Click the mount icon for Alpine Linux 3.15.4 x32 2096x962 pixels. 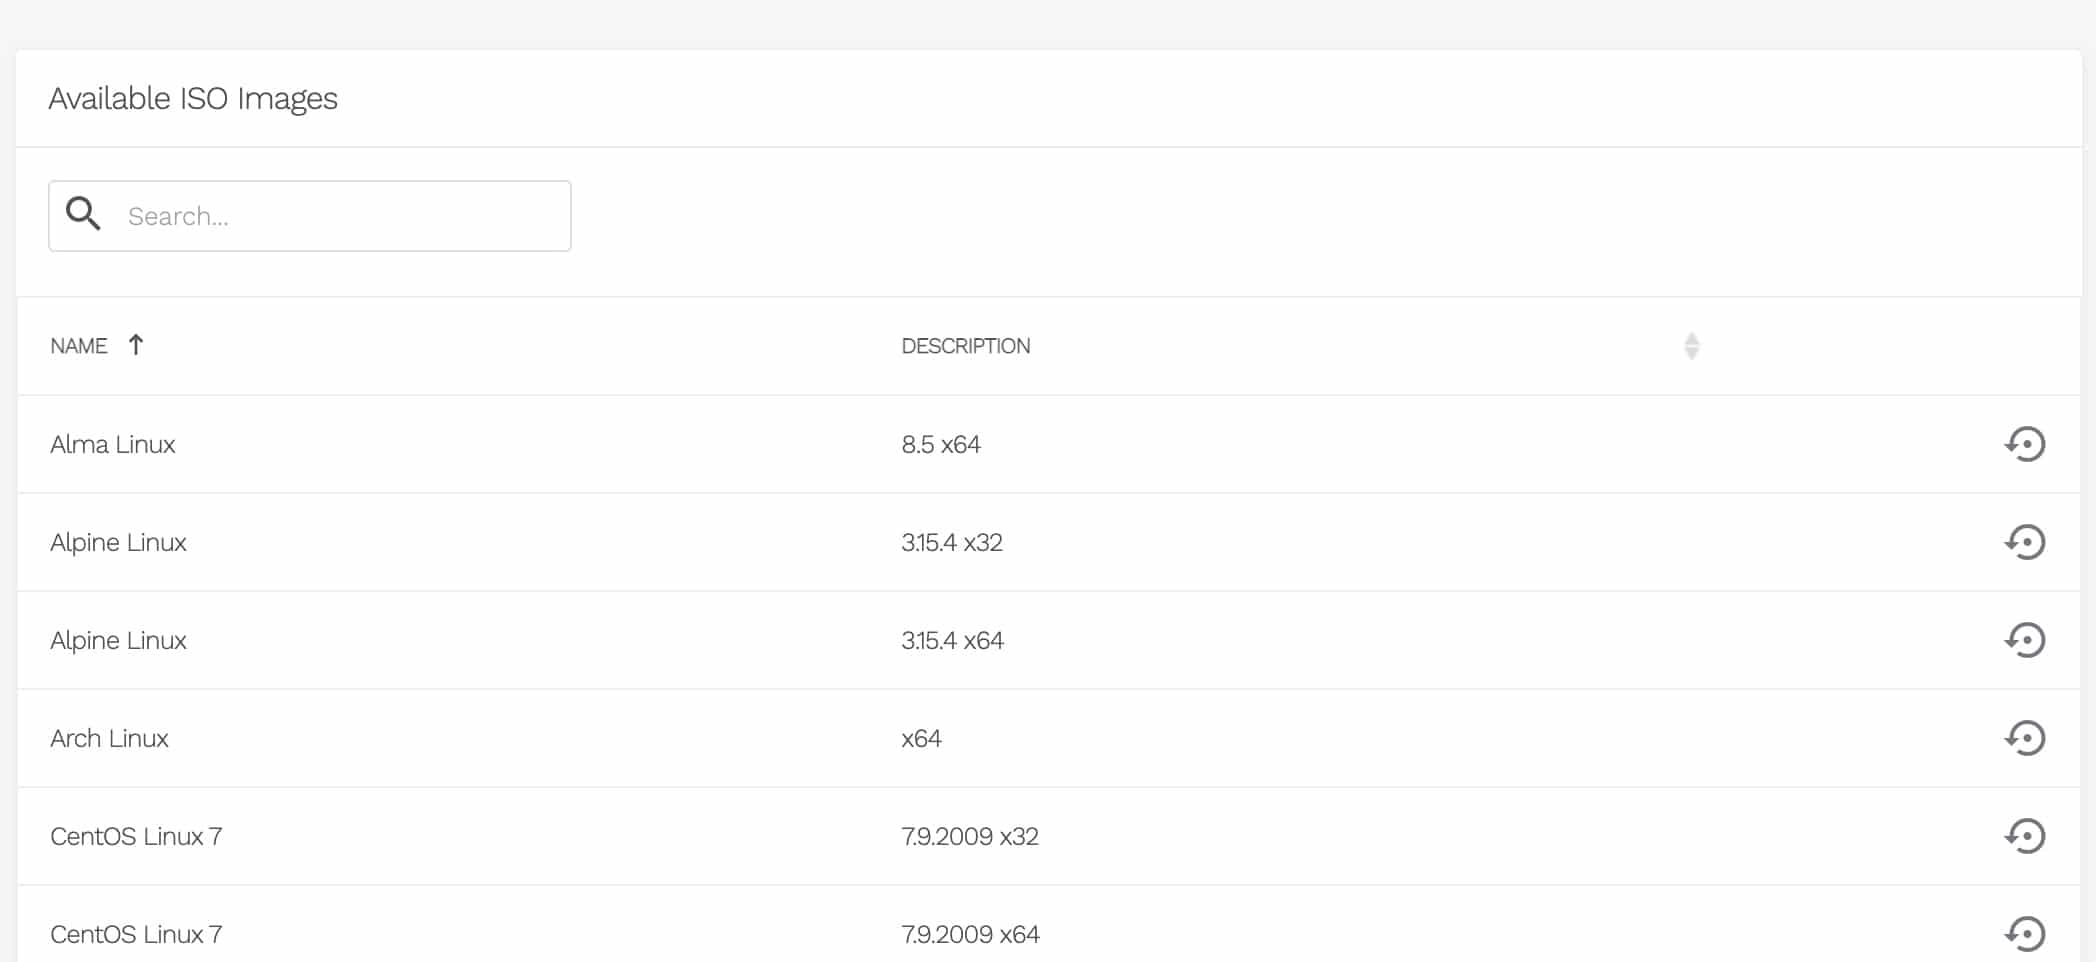coord(2024,542)
